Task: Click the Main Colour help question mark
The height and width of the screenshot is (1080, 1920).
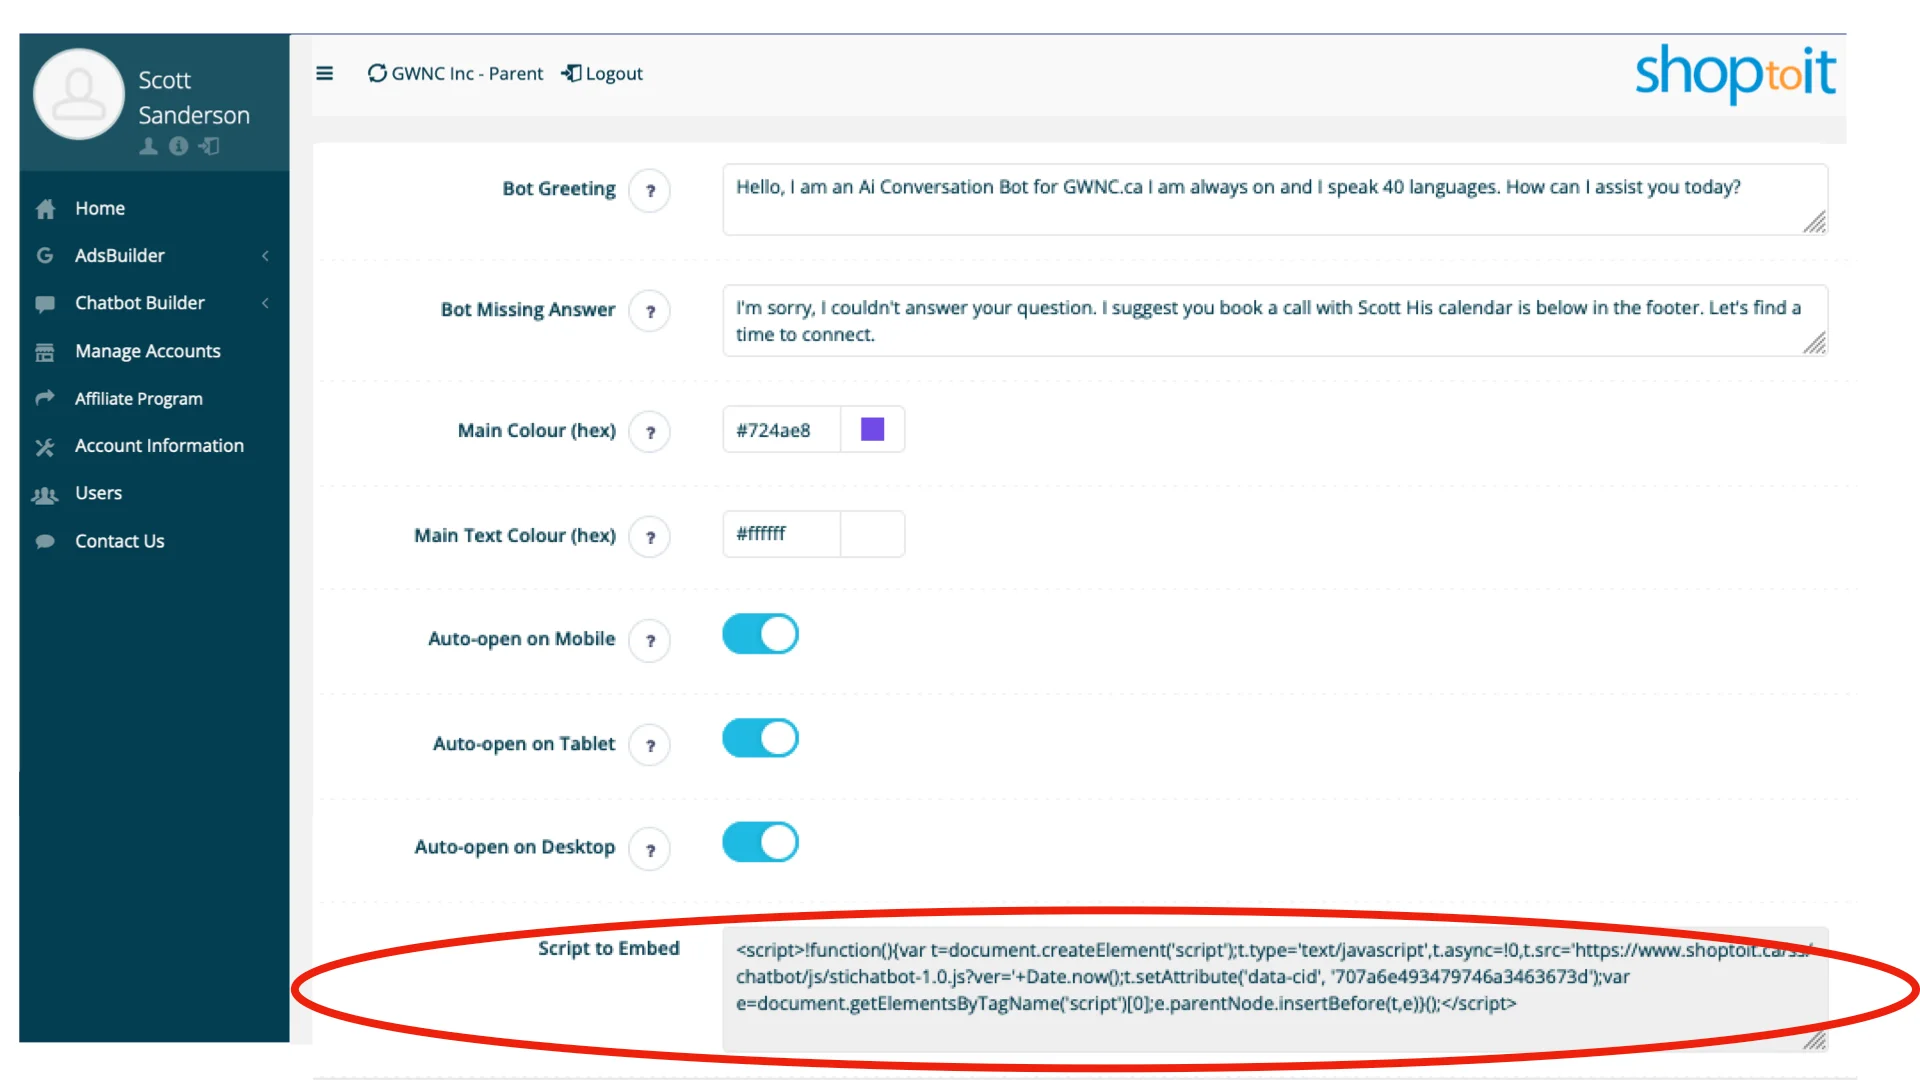Action: click(650, 432)
